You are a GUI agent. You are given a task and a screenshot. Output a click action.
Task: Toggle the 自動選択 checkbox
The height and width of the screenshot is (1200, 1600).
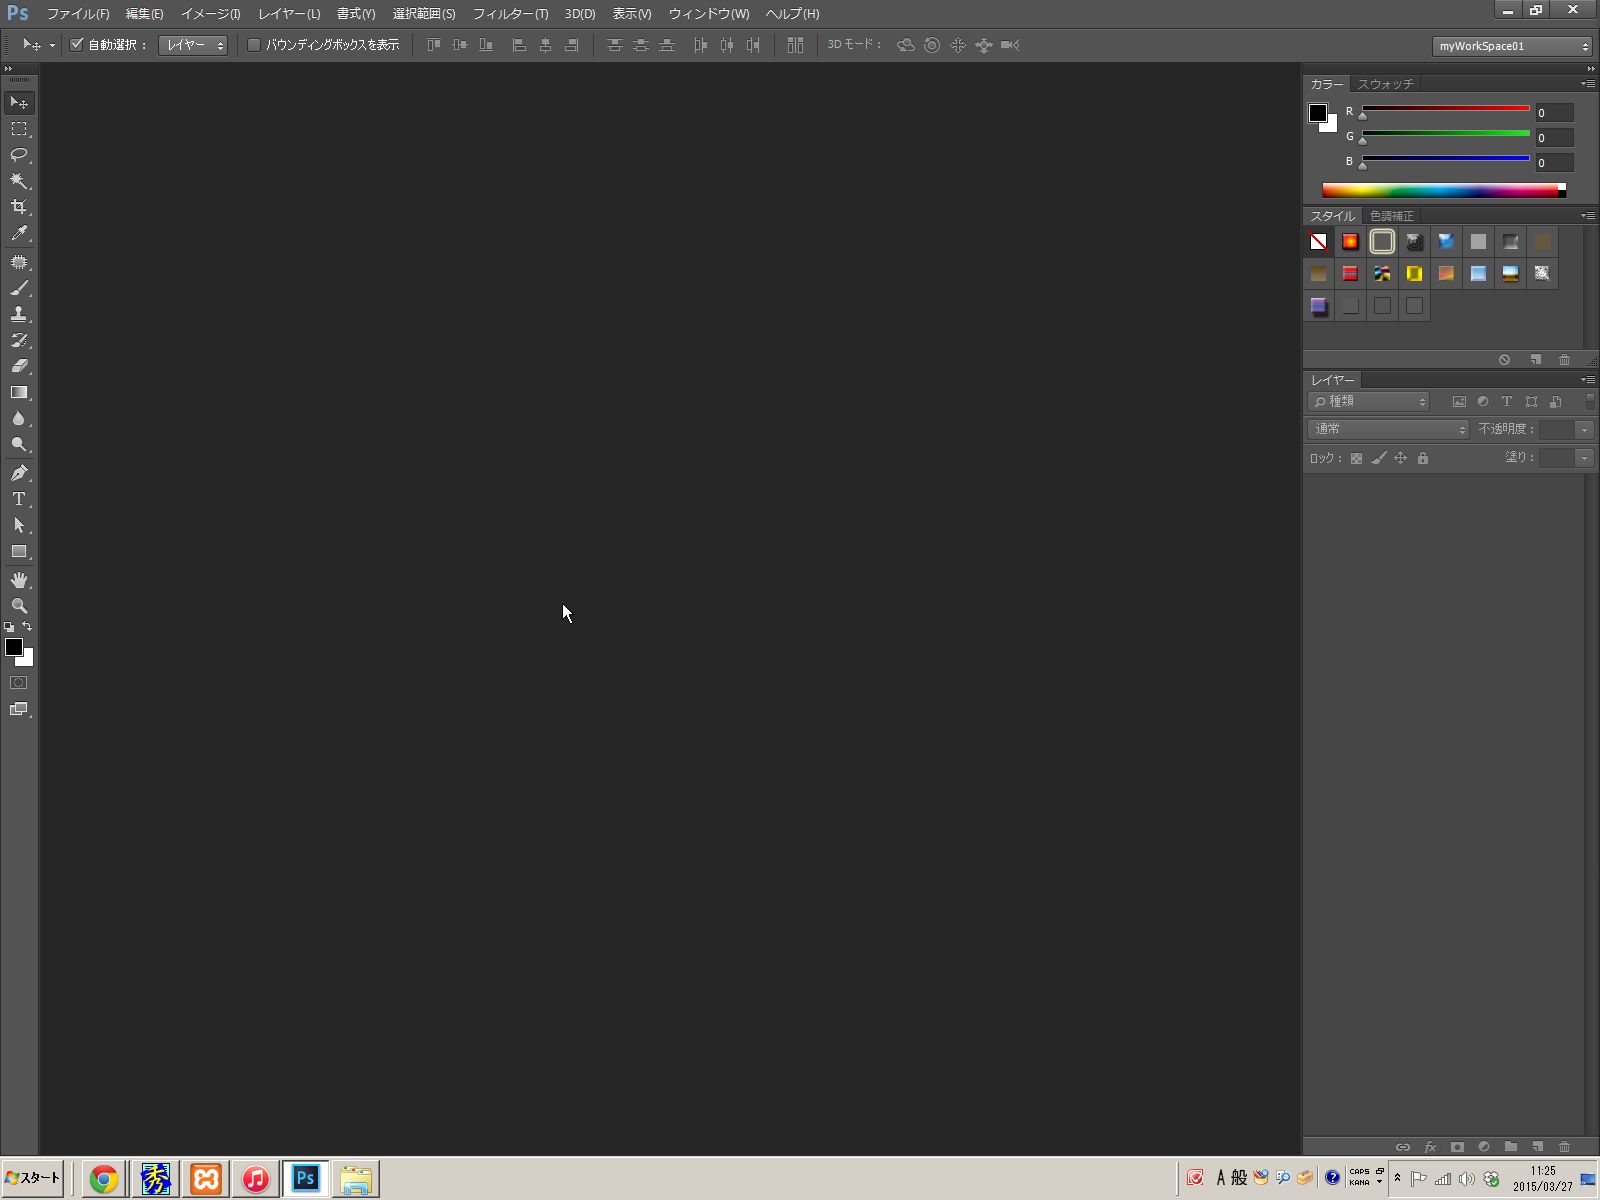76,45
